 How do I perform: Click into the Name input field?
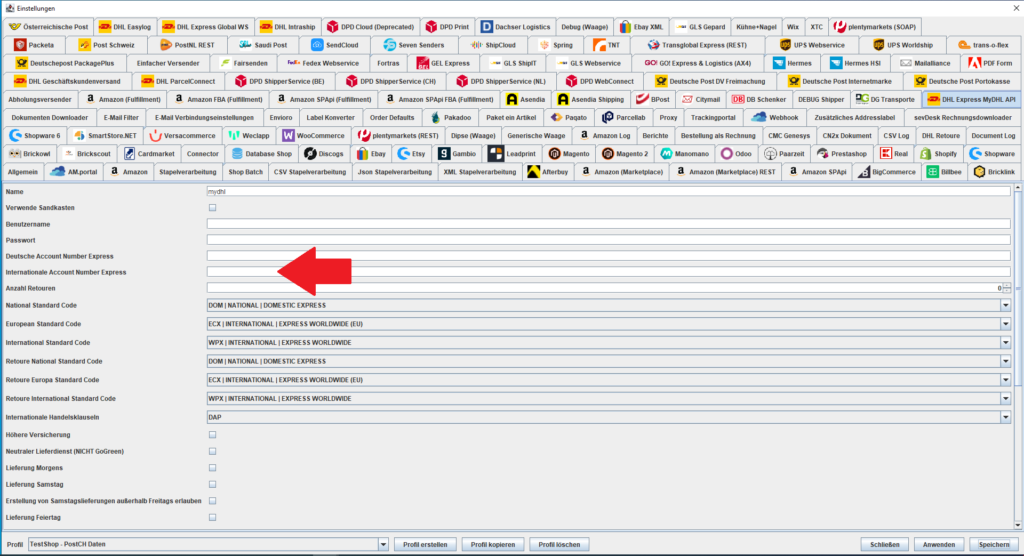(609, 191)
